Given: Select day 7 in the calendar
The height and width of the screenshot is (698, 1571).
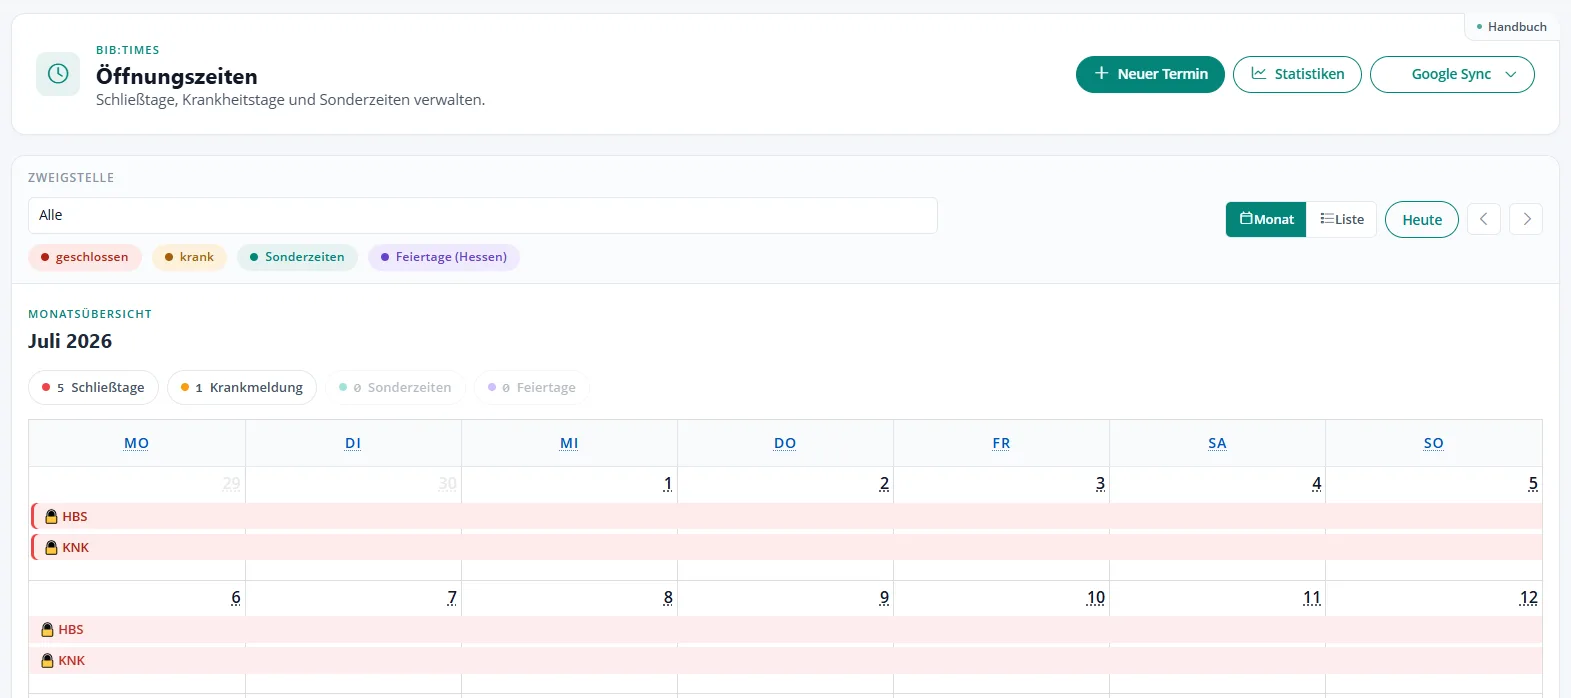Looking at the screenshot, I should [452, 598].
